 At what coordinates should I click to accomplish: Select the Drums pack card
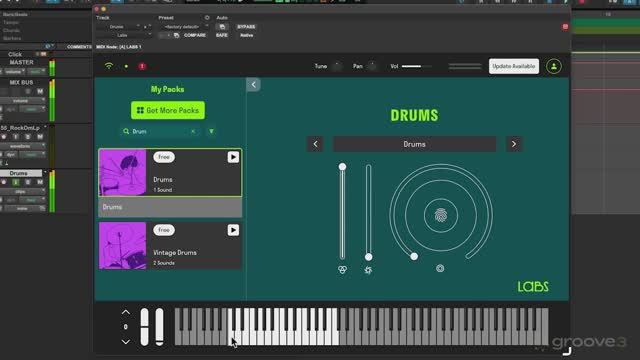[x=170, y=173]
